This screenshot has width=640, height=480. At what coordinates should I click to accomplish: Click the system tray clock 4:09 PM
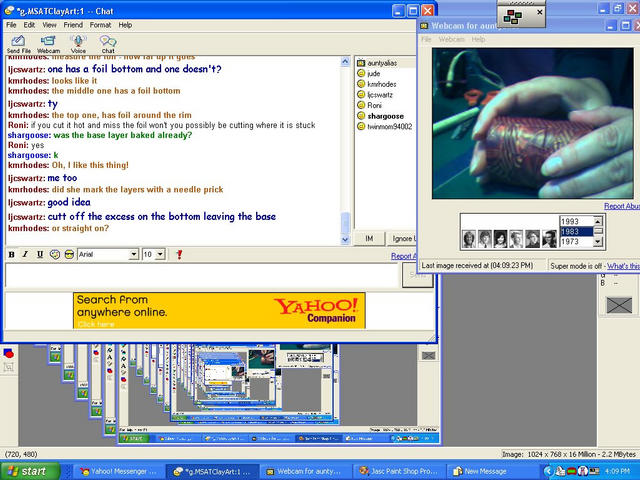[x=617, y=471]
